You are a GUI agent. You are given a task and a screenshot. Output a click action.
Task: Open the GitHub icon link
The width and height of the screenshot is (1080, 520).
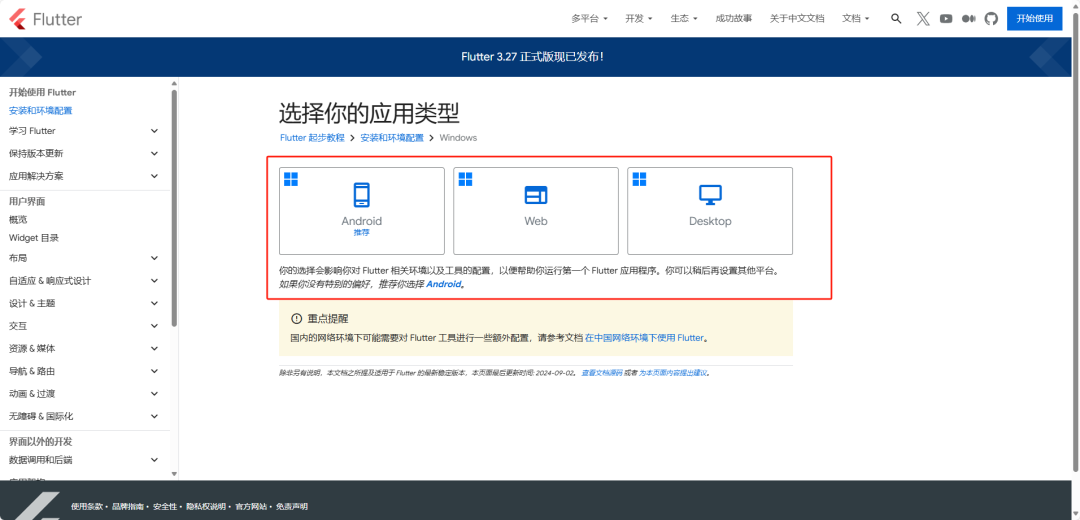point(991,18)
